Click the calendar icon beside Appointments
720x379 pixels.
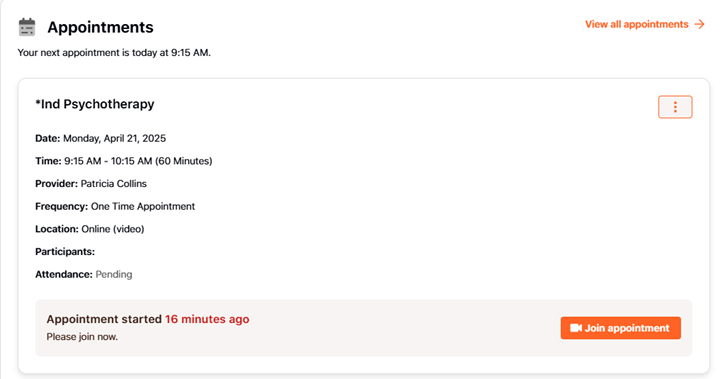tap(27, 27)
